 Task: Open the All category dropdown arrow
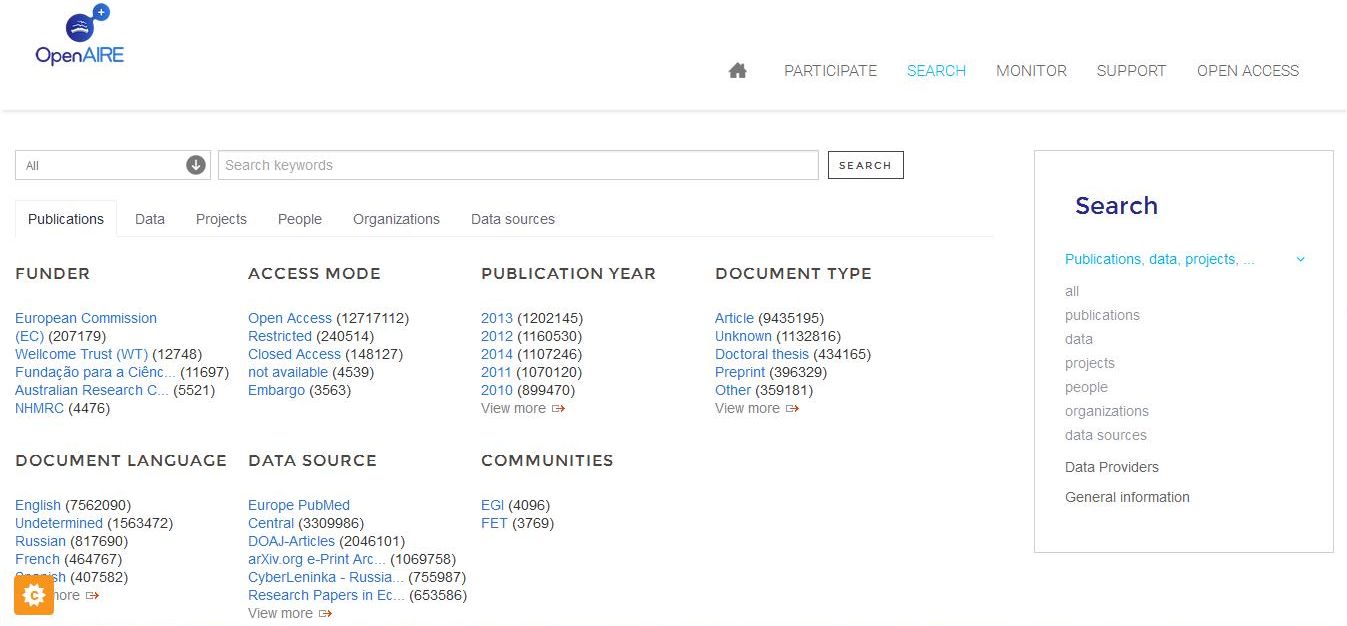click(x=196, y=165)
